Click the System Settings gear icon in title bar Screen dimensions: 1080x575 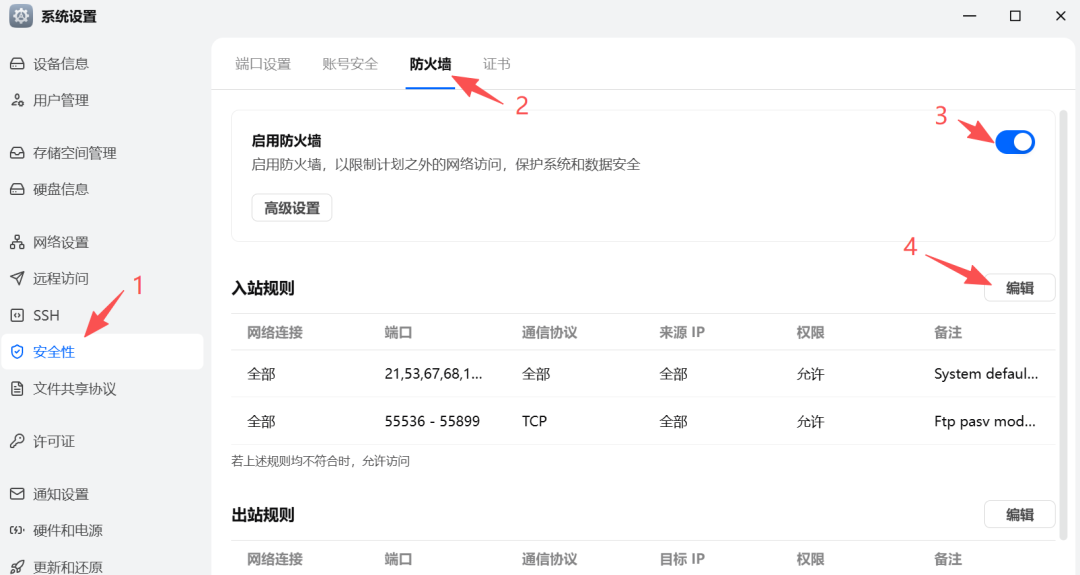(21, 16)
